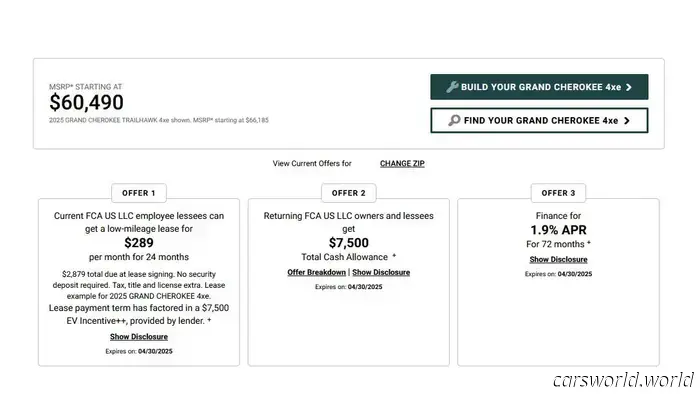Viewport: 700px width, 394px height.
Task: Click Offer 1 expiration date 04/30/2025
Action: (155, 351)
